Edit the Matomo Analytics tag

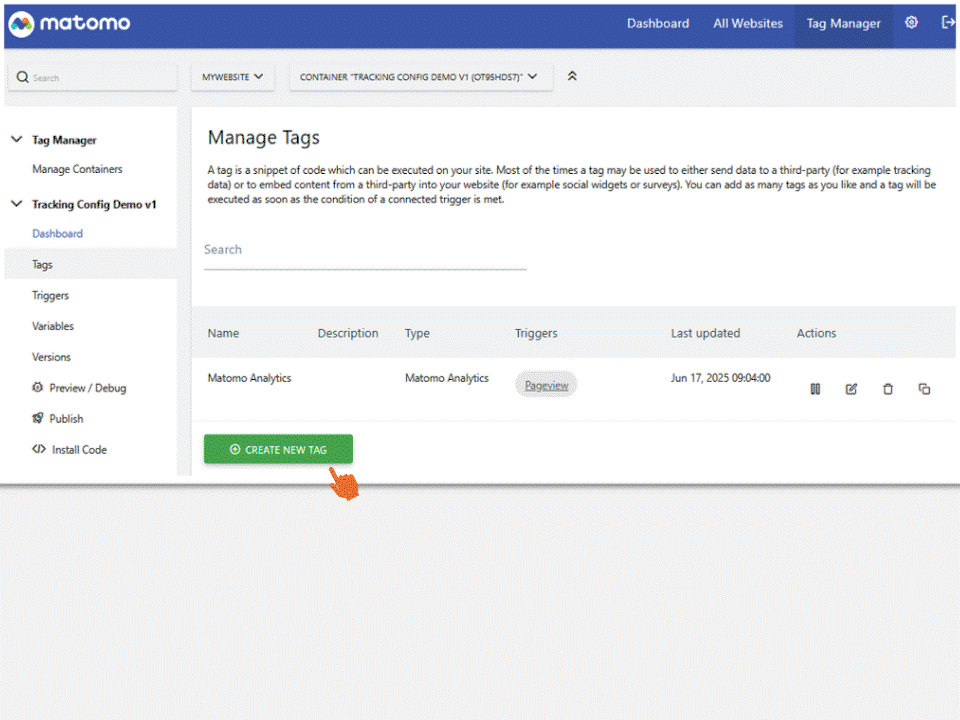tap(851, 389)
